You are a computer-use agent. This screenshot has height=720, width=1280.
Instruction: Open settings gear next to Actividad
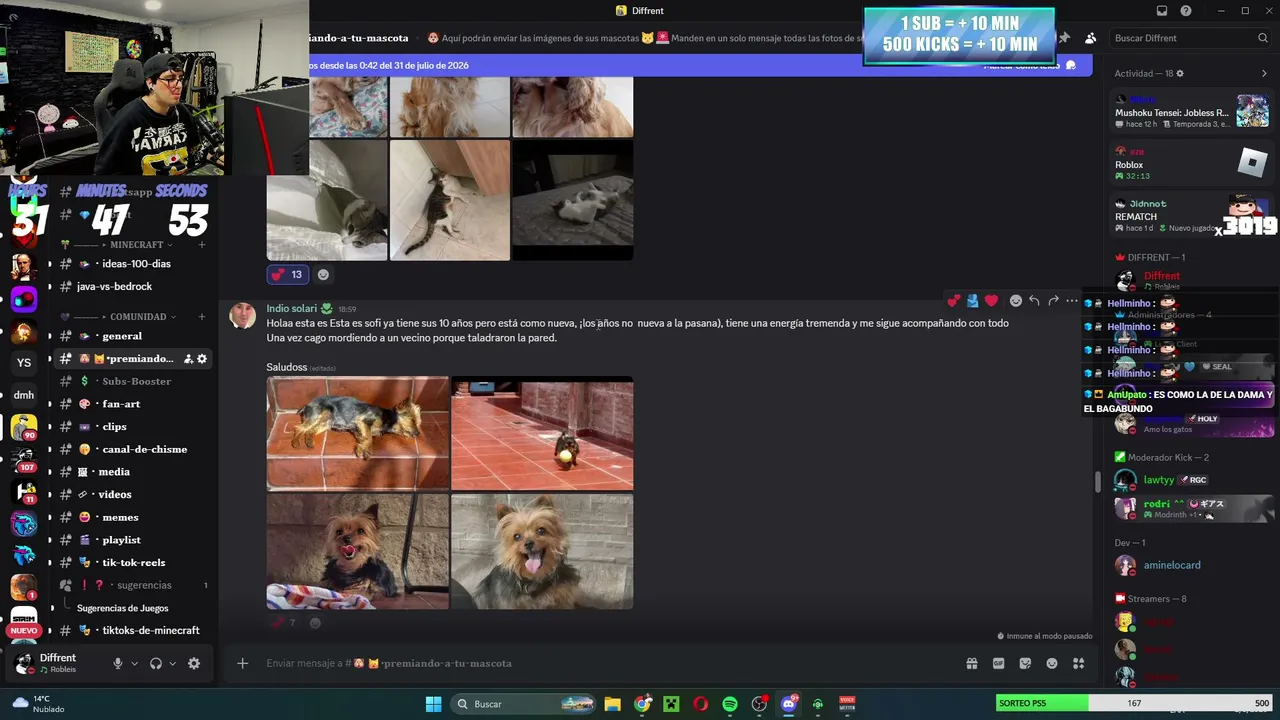1180,73
